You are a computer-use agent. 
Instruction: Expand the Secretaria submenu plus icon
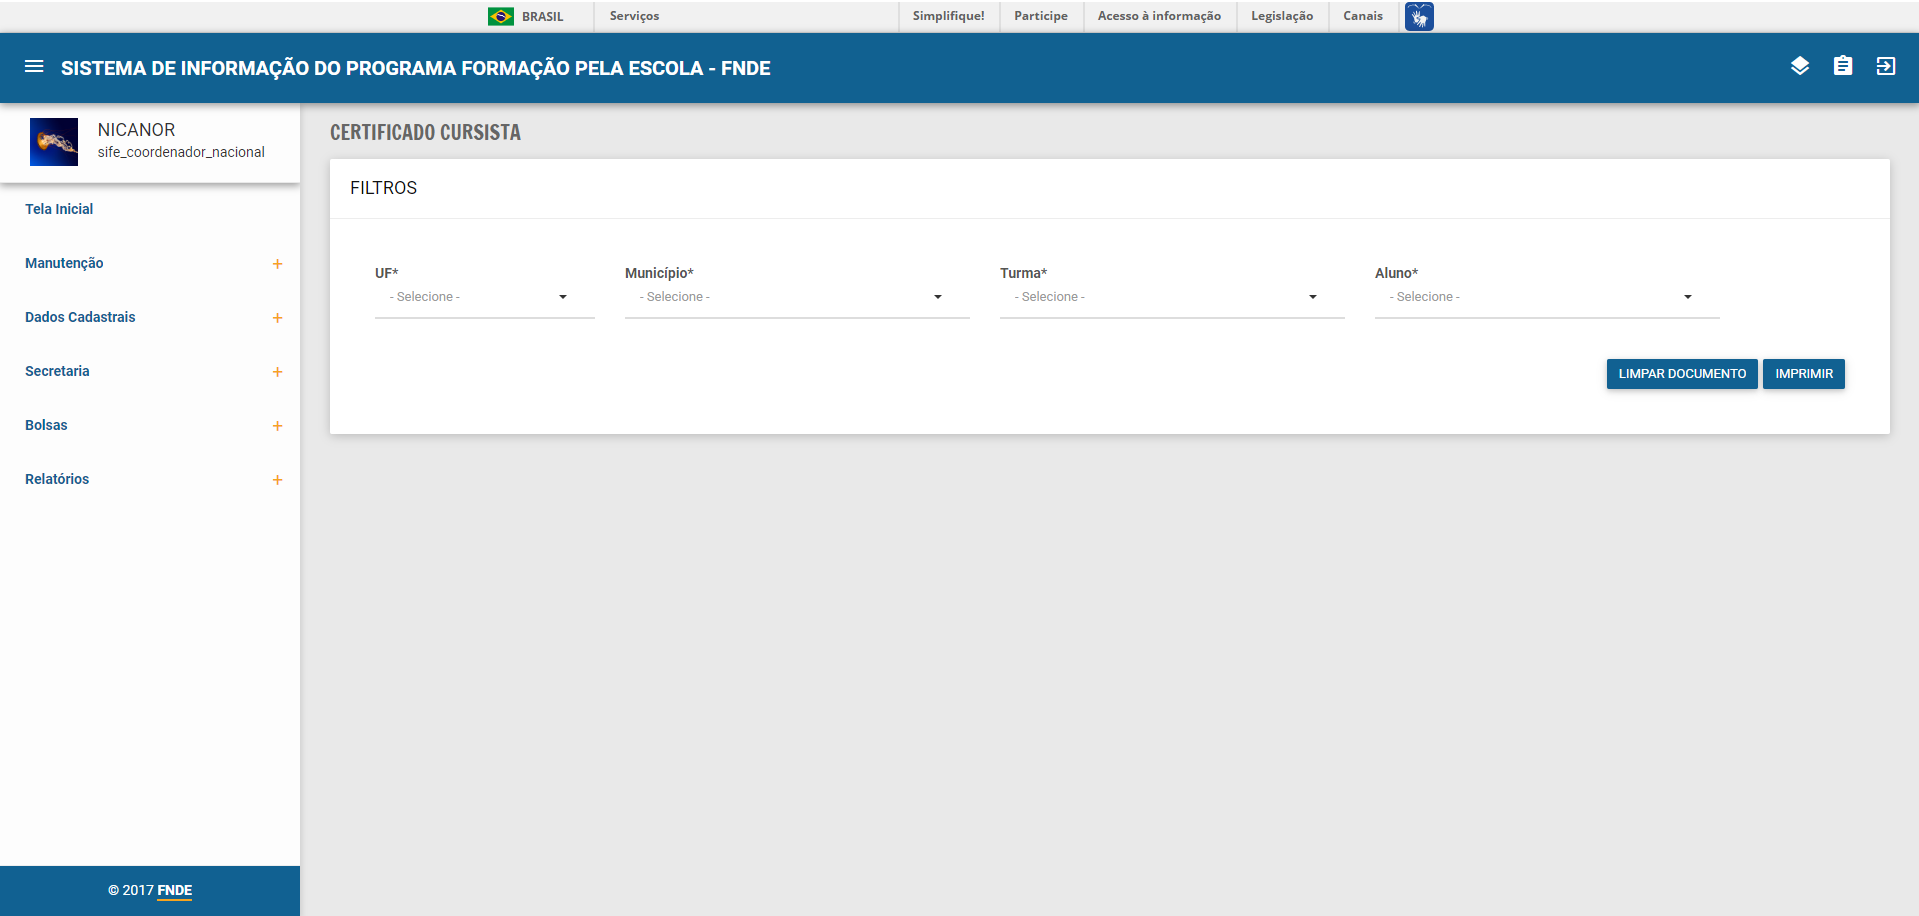pyautogui.click(x=277, y=372)
